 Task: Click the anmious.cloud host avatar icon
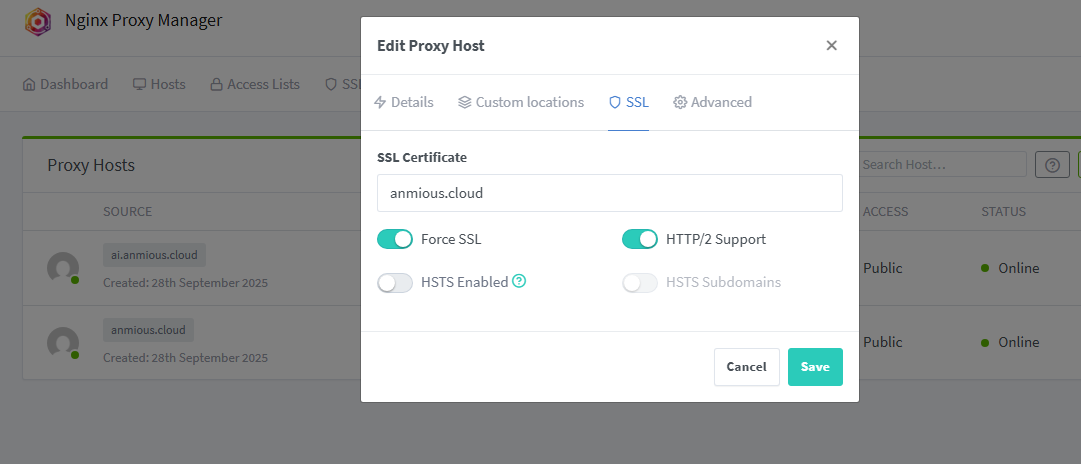pos(63,343)
